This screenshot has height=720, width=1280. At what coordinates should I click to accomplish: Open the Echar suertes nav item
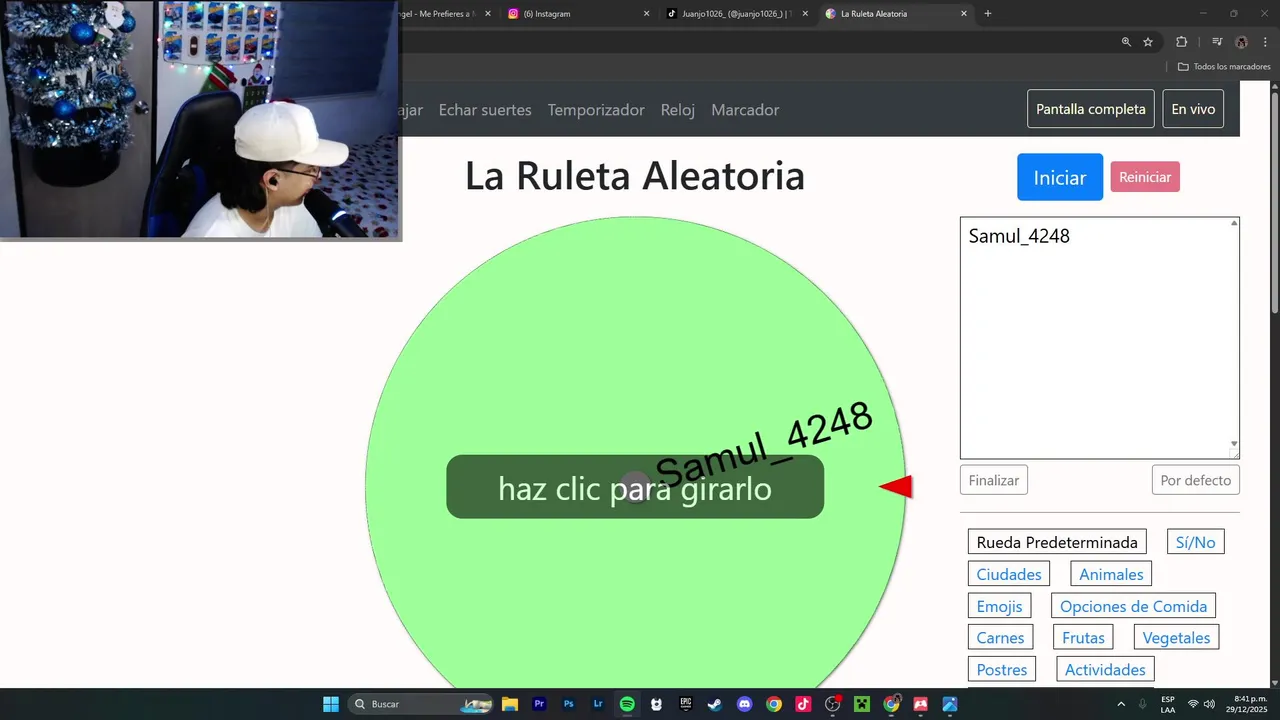coord(485,110)
